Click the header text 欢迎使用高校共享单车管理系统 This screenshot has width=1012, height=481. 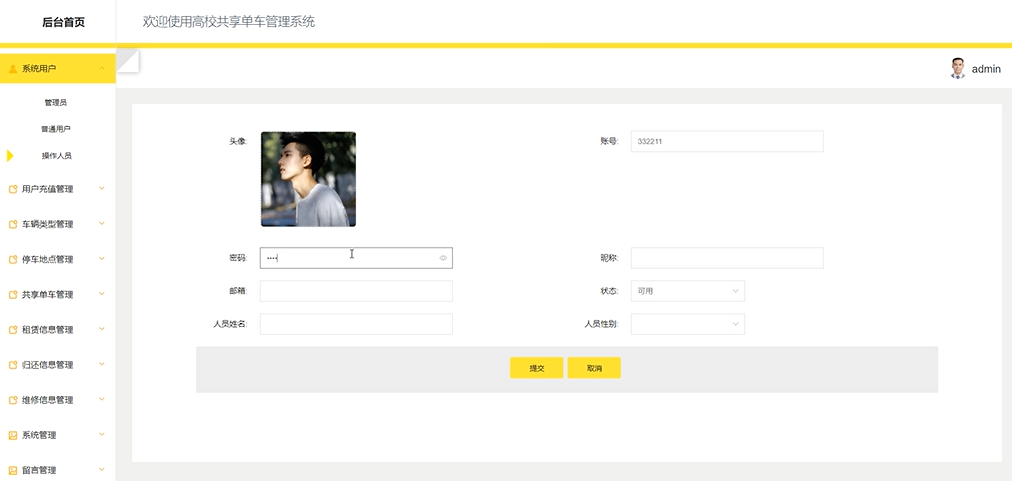[x=229, y=22]
